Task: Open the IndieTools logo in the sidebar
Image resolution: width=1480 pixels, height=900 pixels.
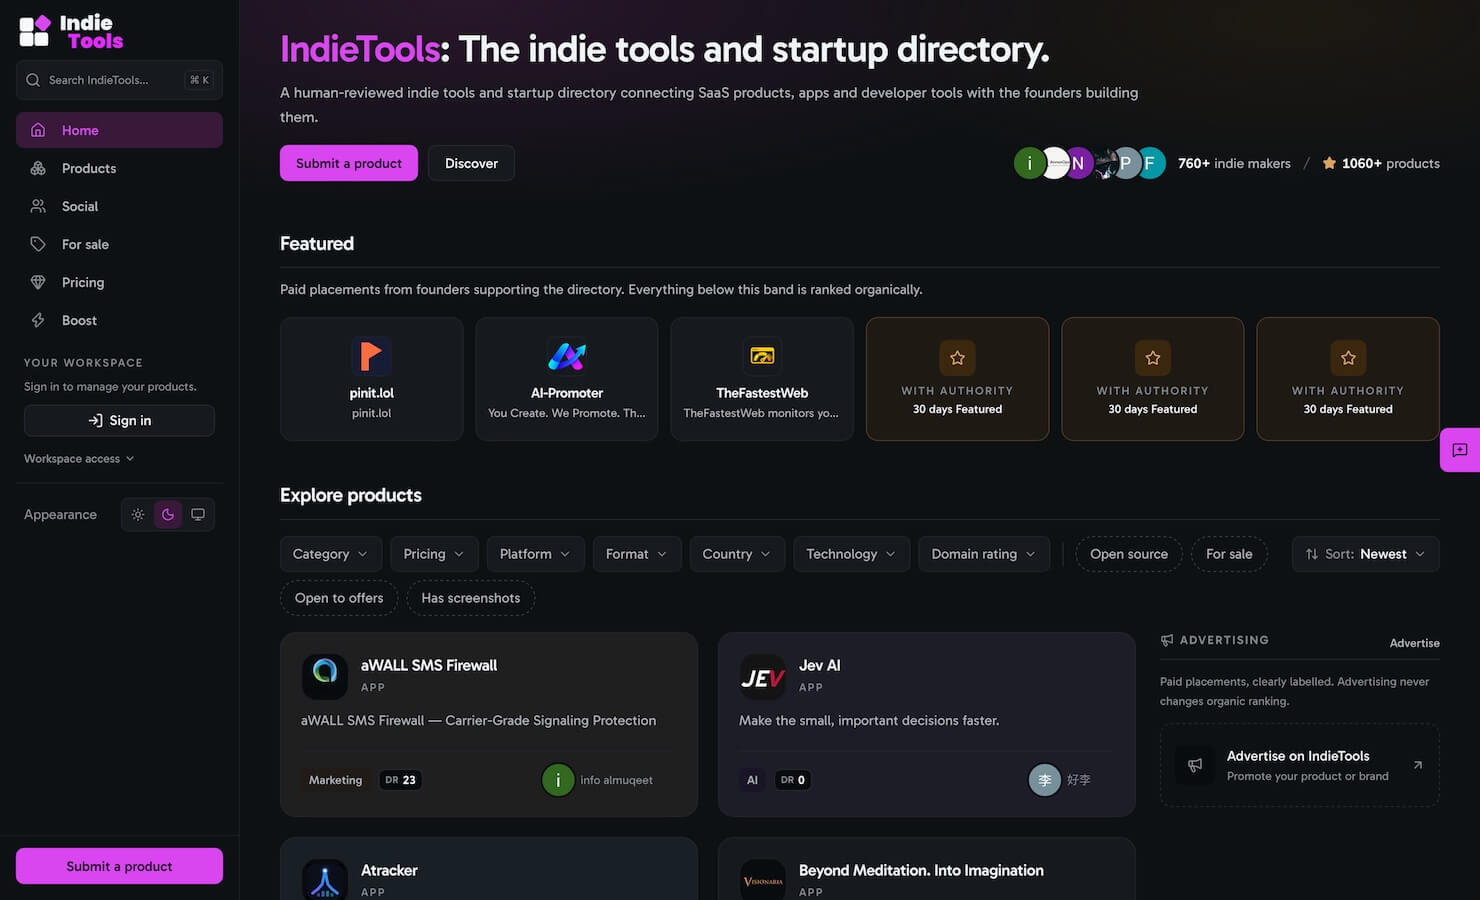Action: (71, 31)
